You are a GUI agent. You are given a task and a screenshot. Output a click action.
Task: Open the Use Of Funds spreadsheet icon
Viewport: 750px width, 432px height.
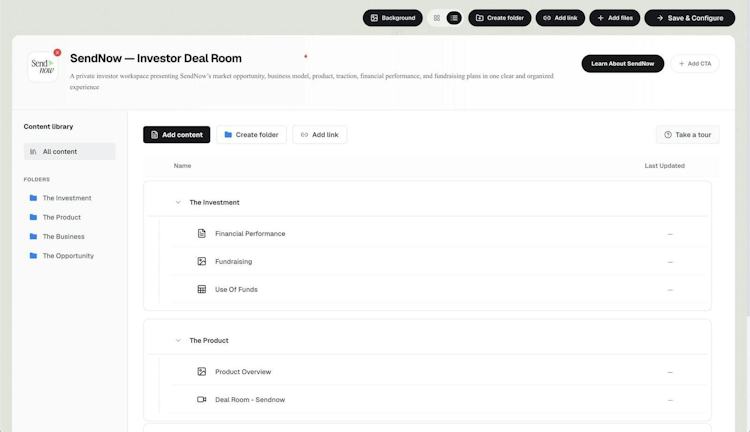coord(202,289)
